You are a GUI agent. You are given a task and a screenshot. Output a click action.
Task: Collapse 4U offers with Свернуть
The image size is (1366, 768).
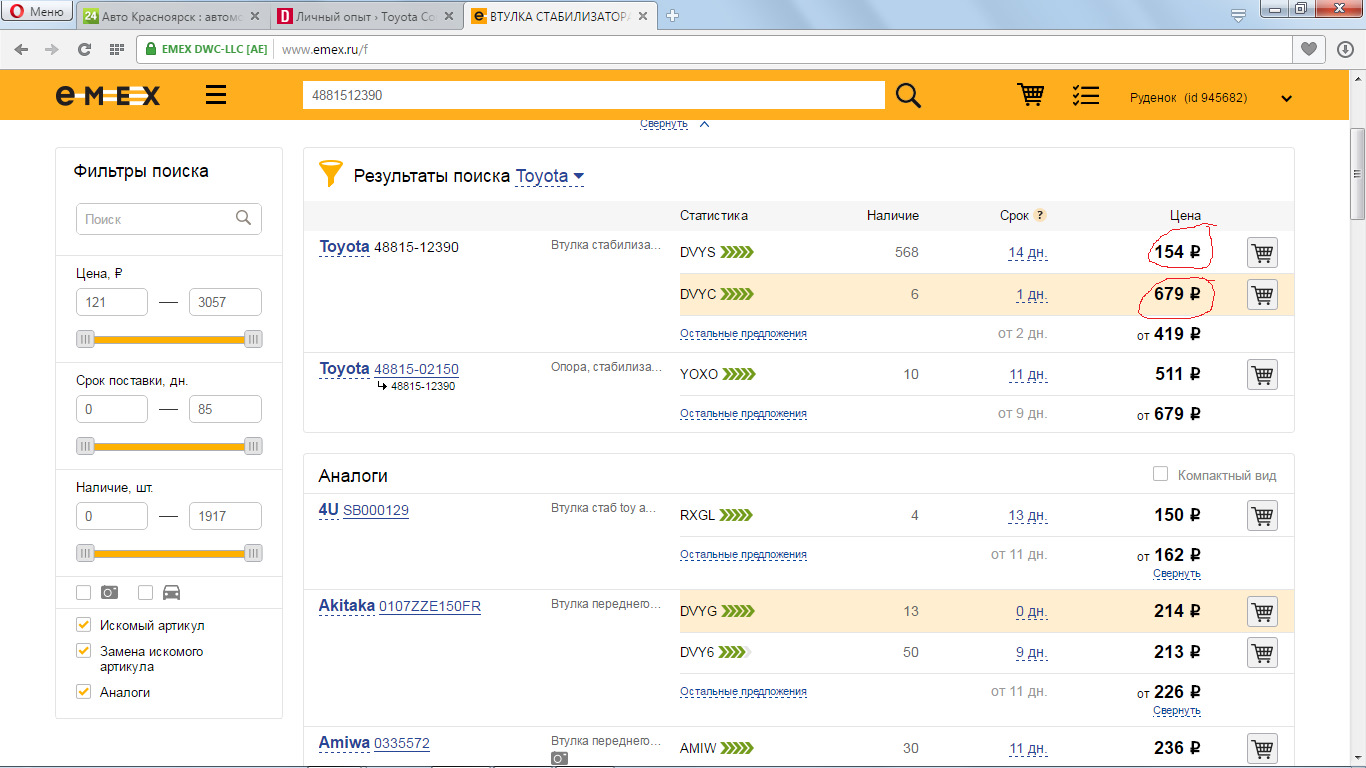coord(1176,574)
